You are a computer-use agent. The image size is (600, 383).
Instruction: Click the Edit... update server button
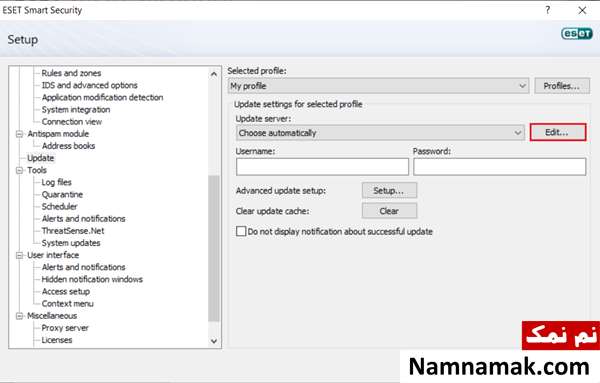pyautogui.click(x=558, y=132)
